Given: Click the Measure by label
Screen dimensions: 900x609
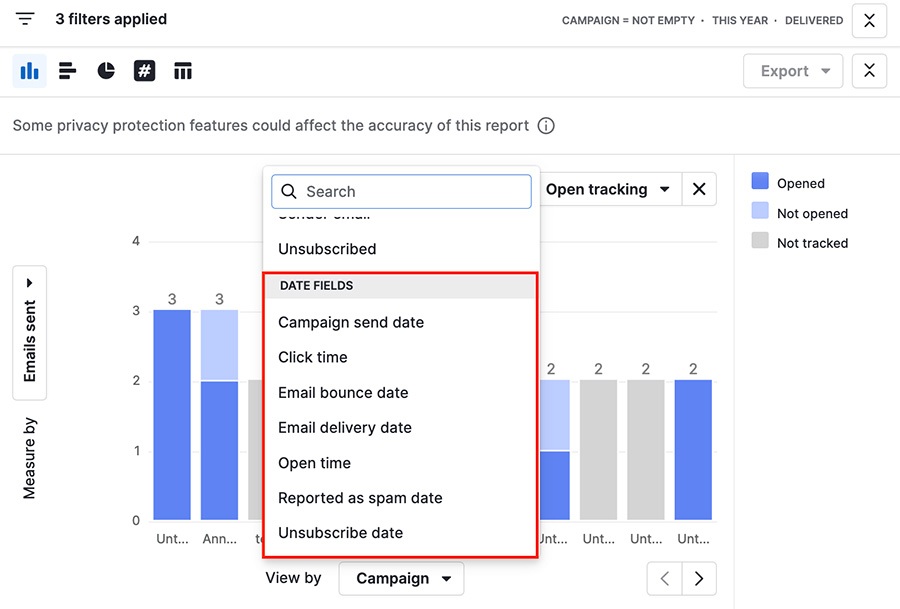Looking at the screenshot, I should click(x=29, y=458).
